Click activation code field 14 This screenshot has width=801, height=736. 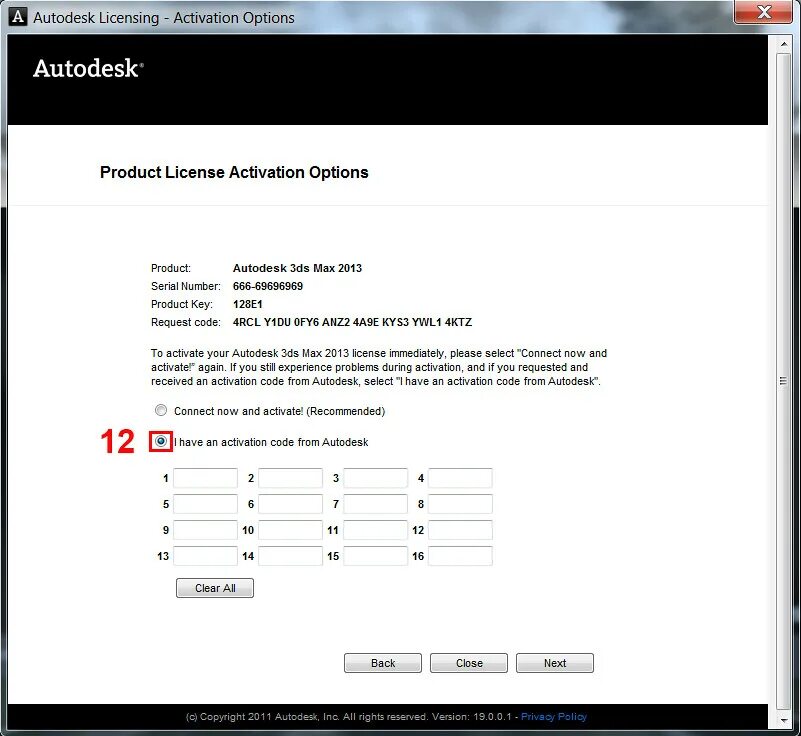click(x=290, y=556)
